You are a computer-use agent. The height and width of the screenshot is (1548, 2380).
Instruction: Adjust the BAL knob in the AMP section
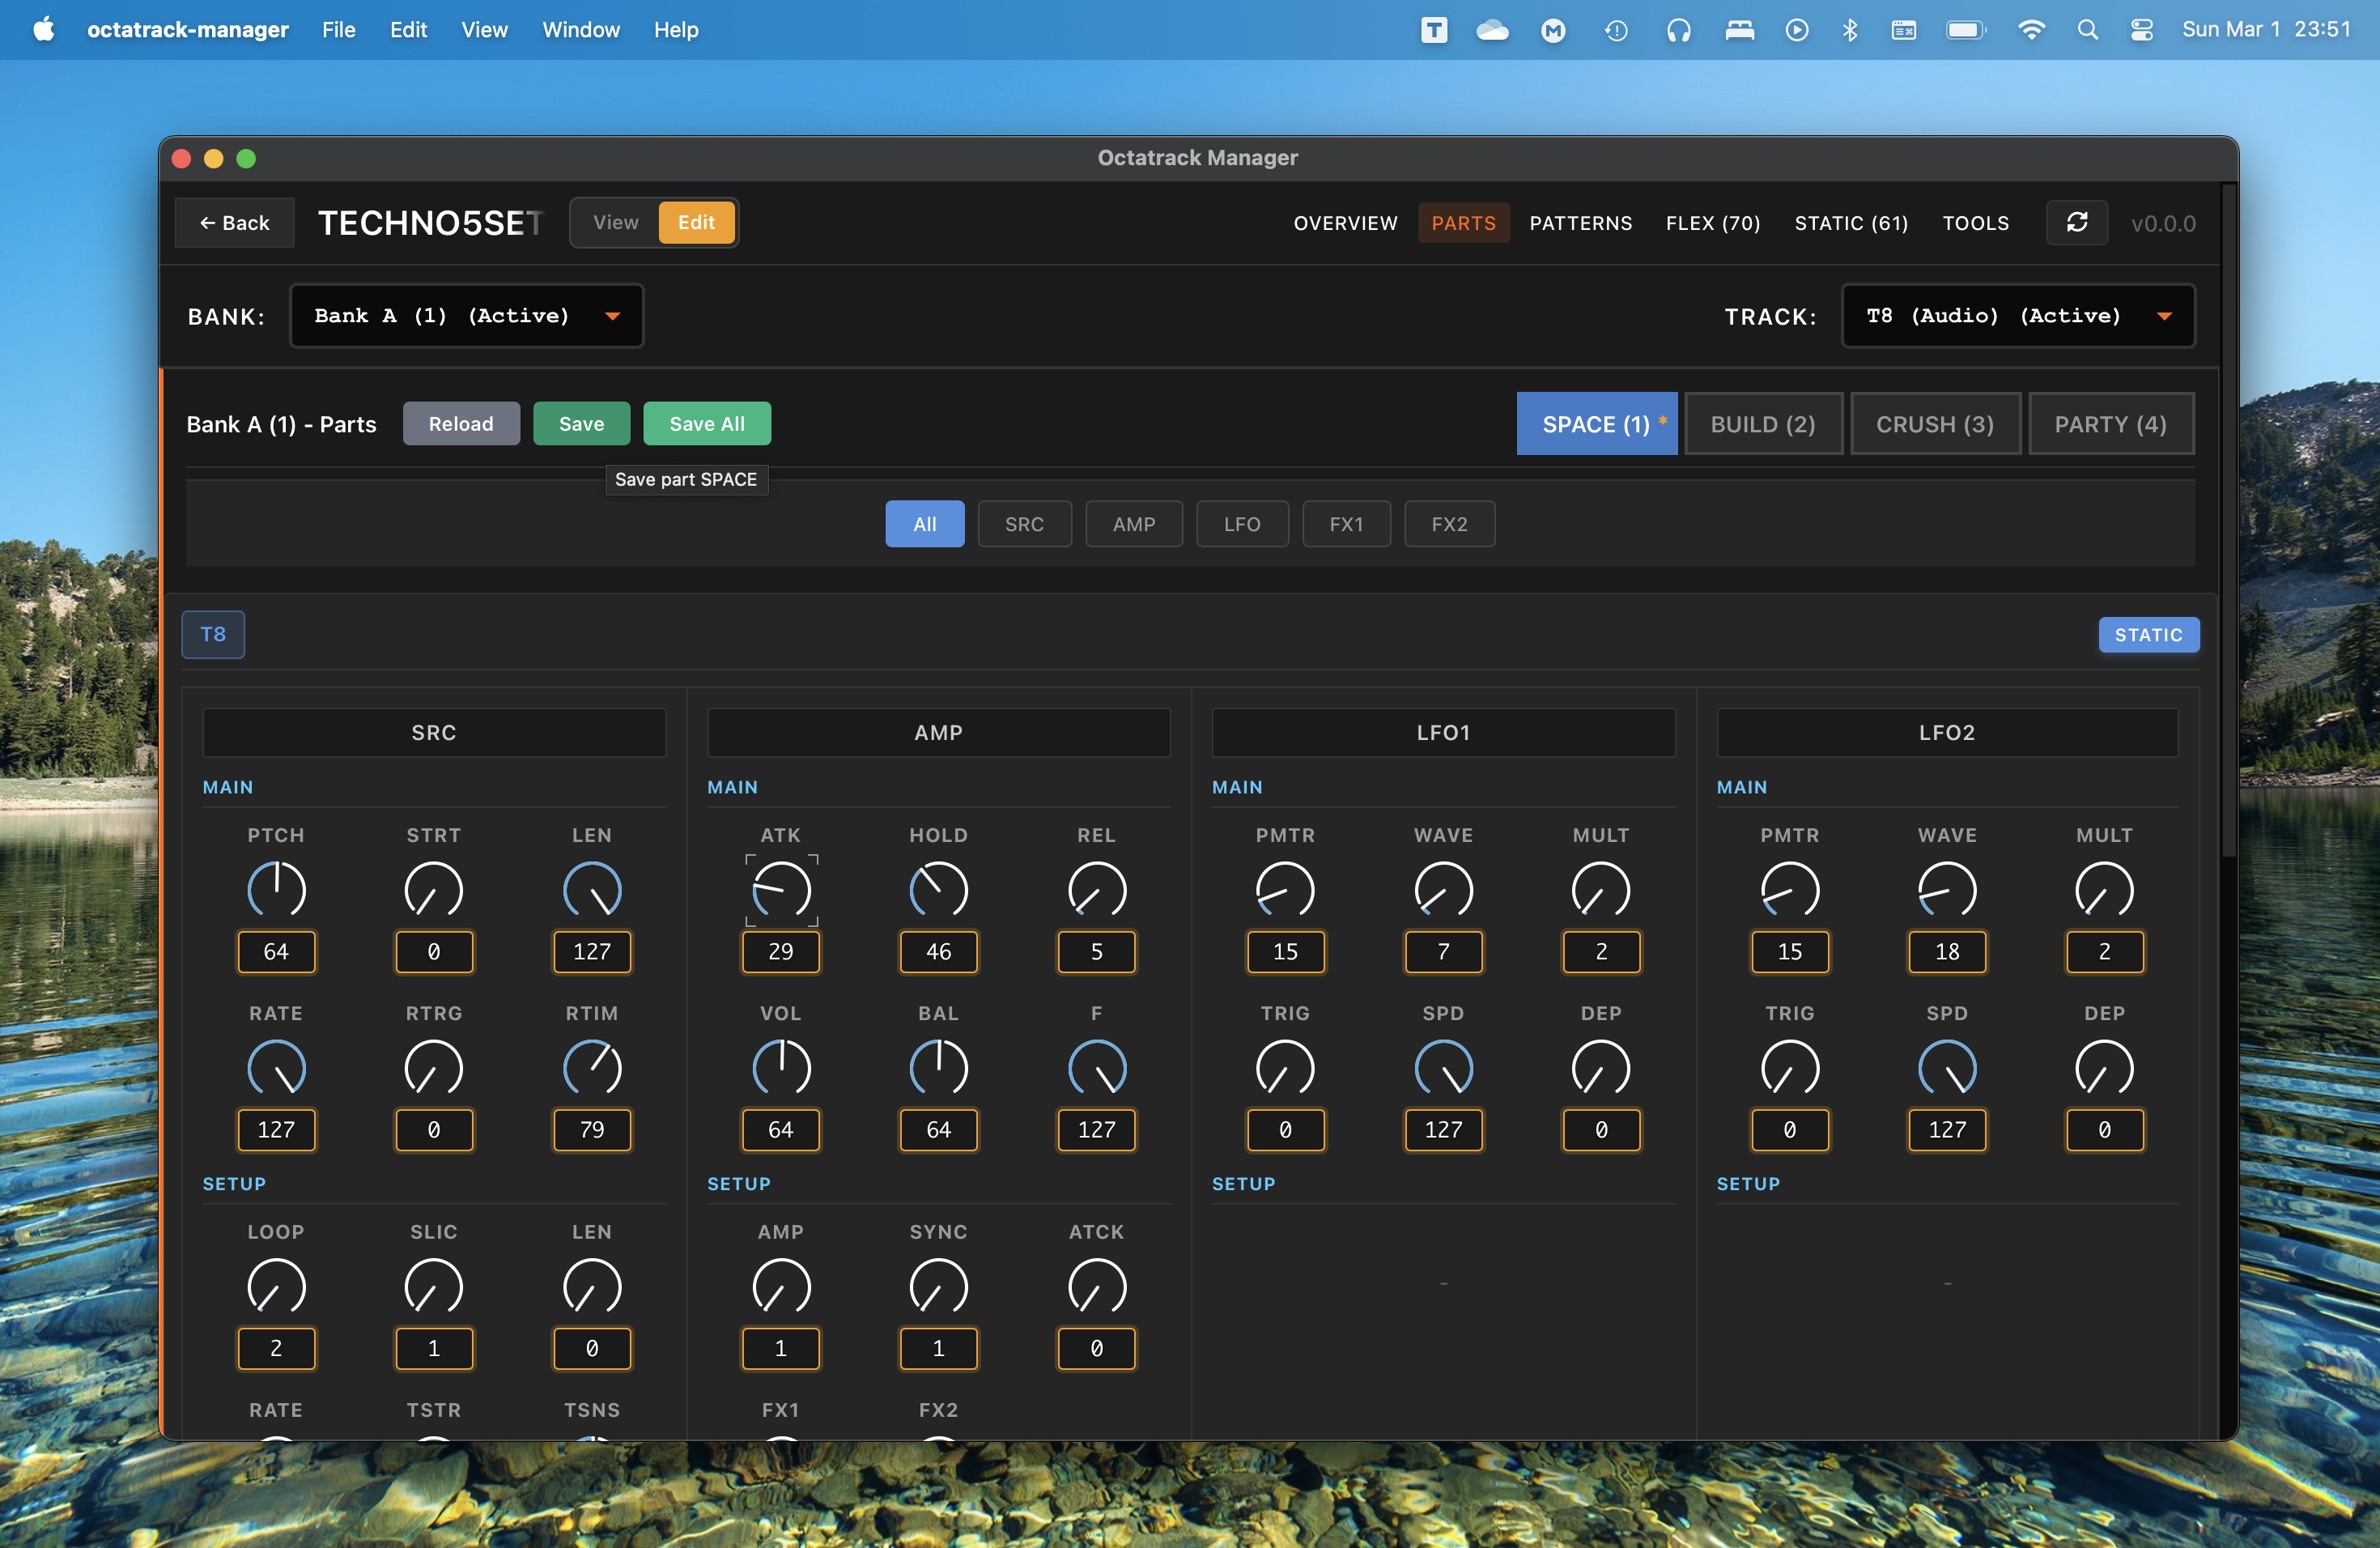[938, 1067]
